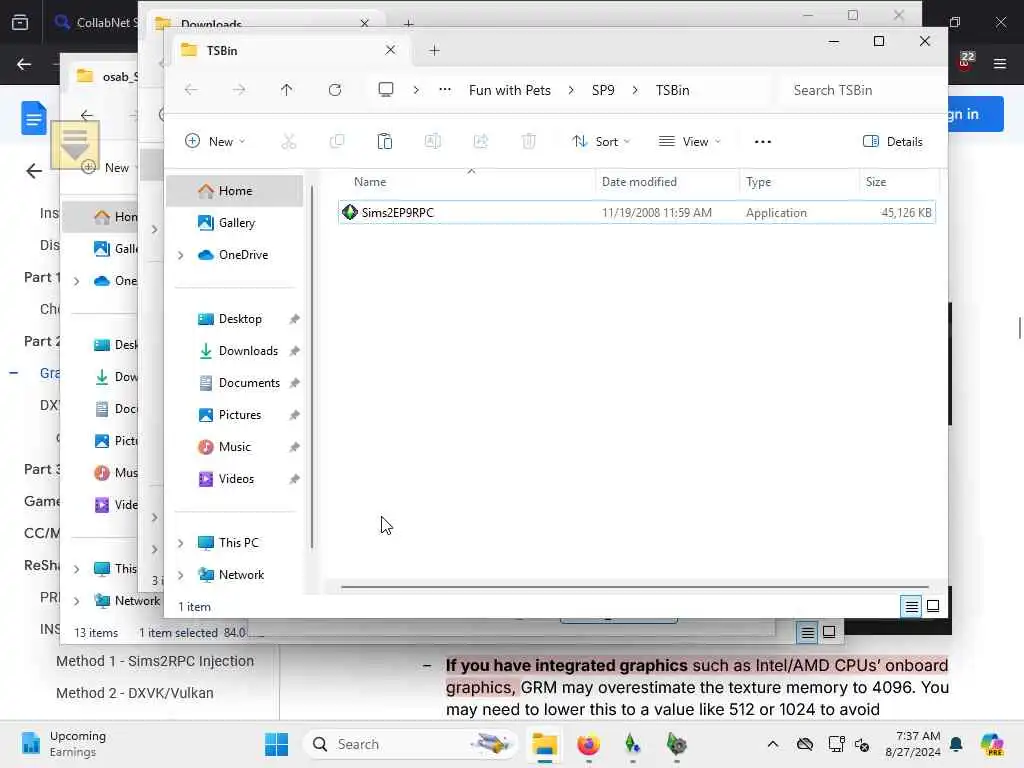Close the TSBin tab
Screen dimensions: 1024x768
[390, 50]
